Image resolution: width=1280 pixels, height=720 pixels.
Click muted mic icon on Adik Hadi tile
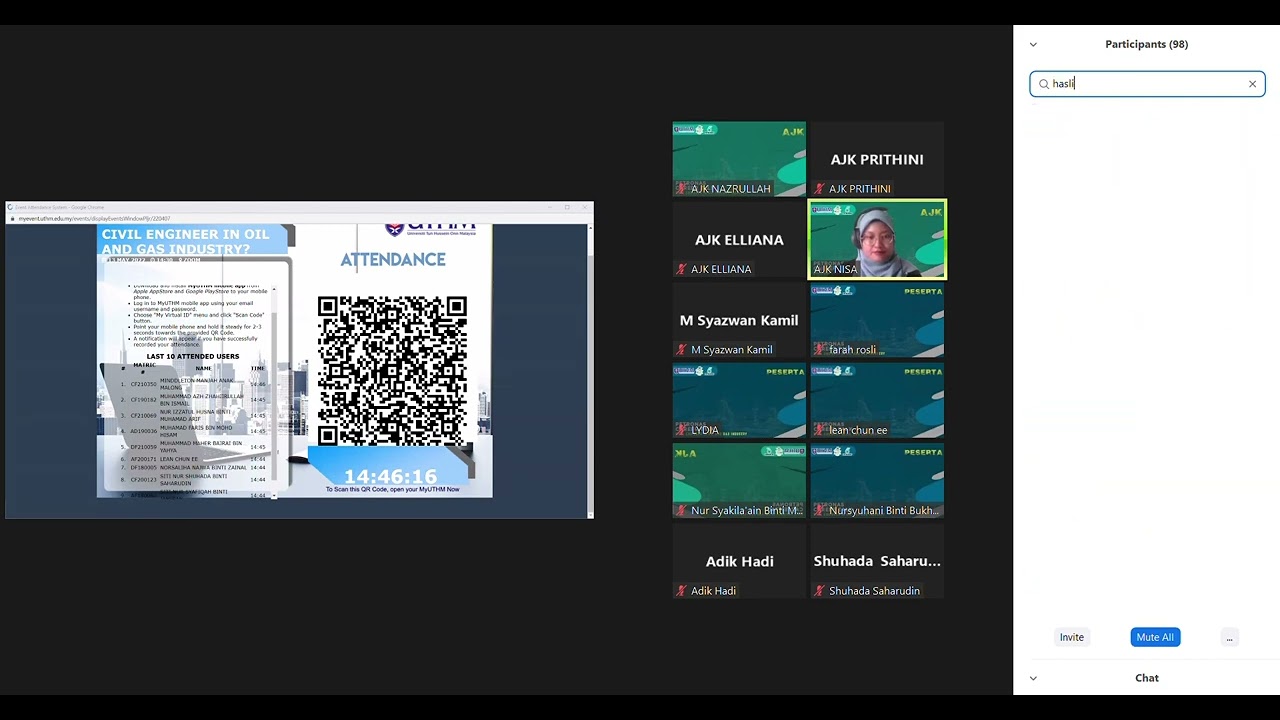(682, 591)
